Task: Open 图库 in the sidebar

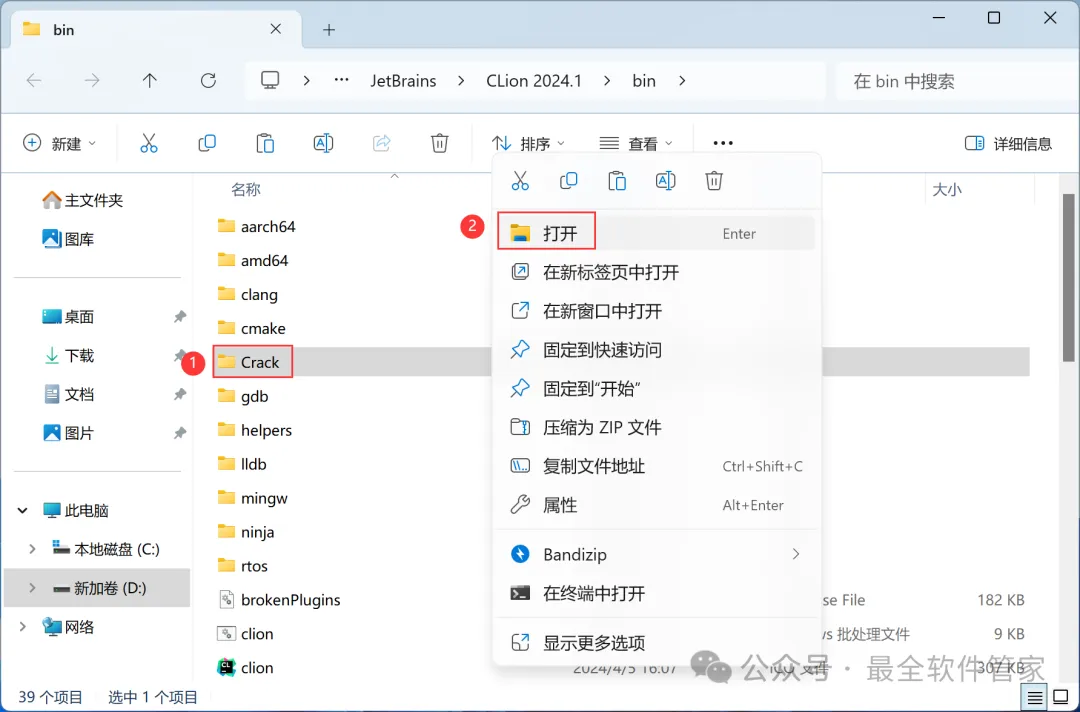Action: [68, 239]
